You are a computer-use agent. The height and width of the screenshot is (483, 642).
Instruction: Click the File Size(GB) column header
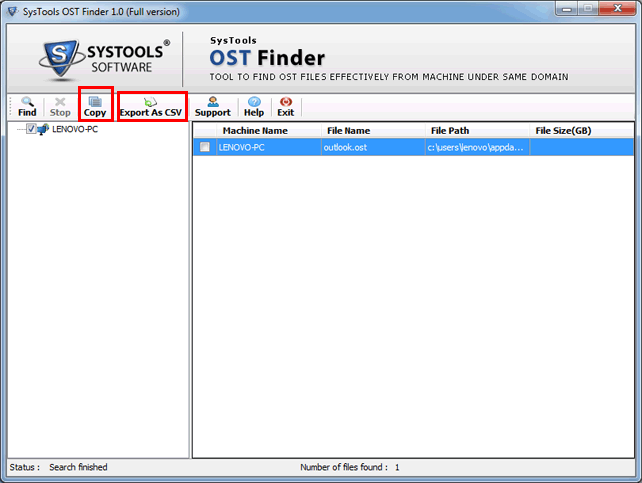(581, 131)
